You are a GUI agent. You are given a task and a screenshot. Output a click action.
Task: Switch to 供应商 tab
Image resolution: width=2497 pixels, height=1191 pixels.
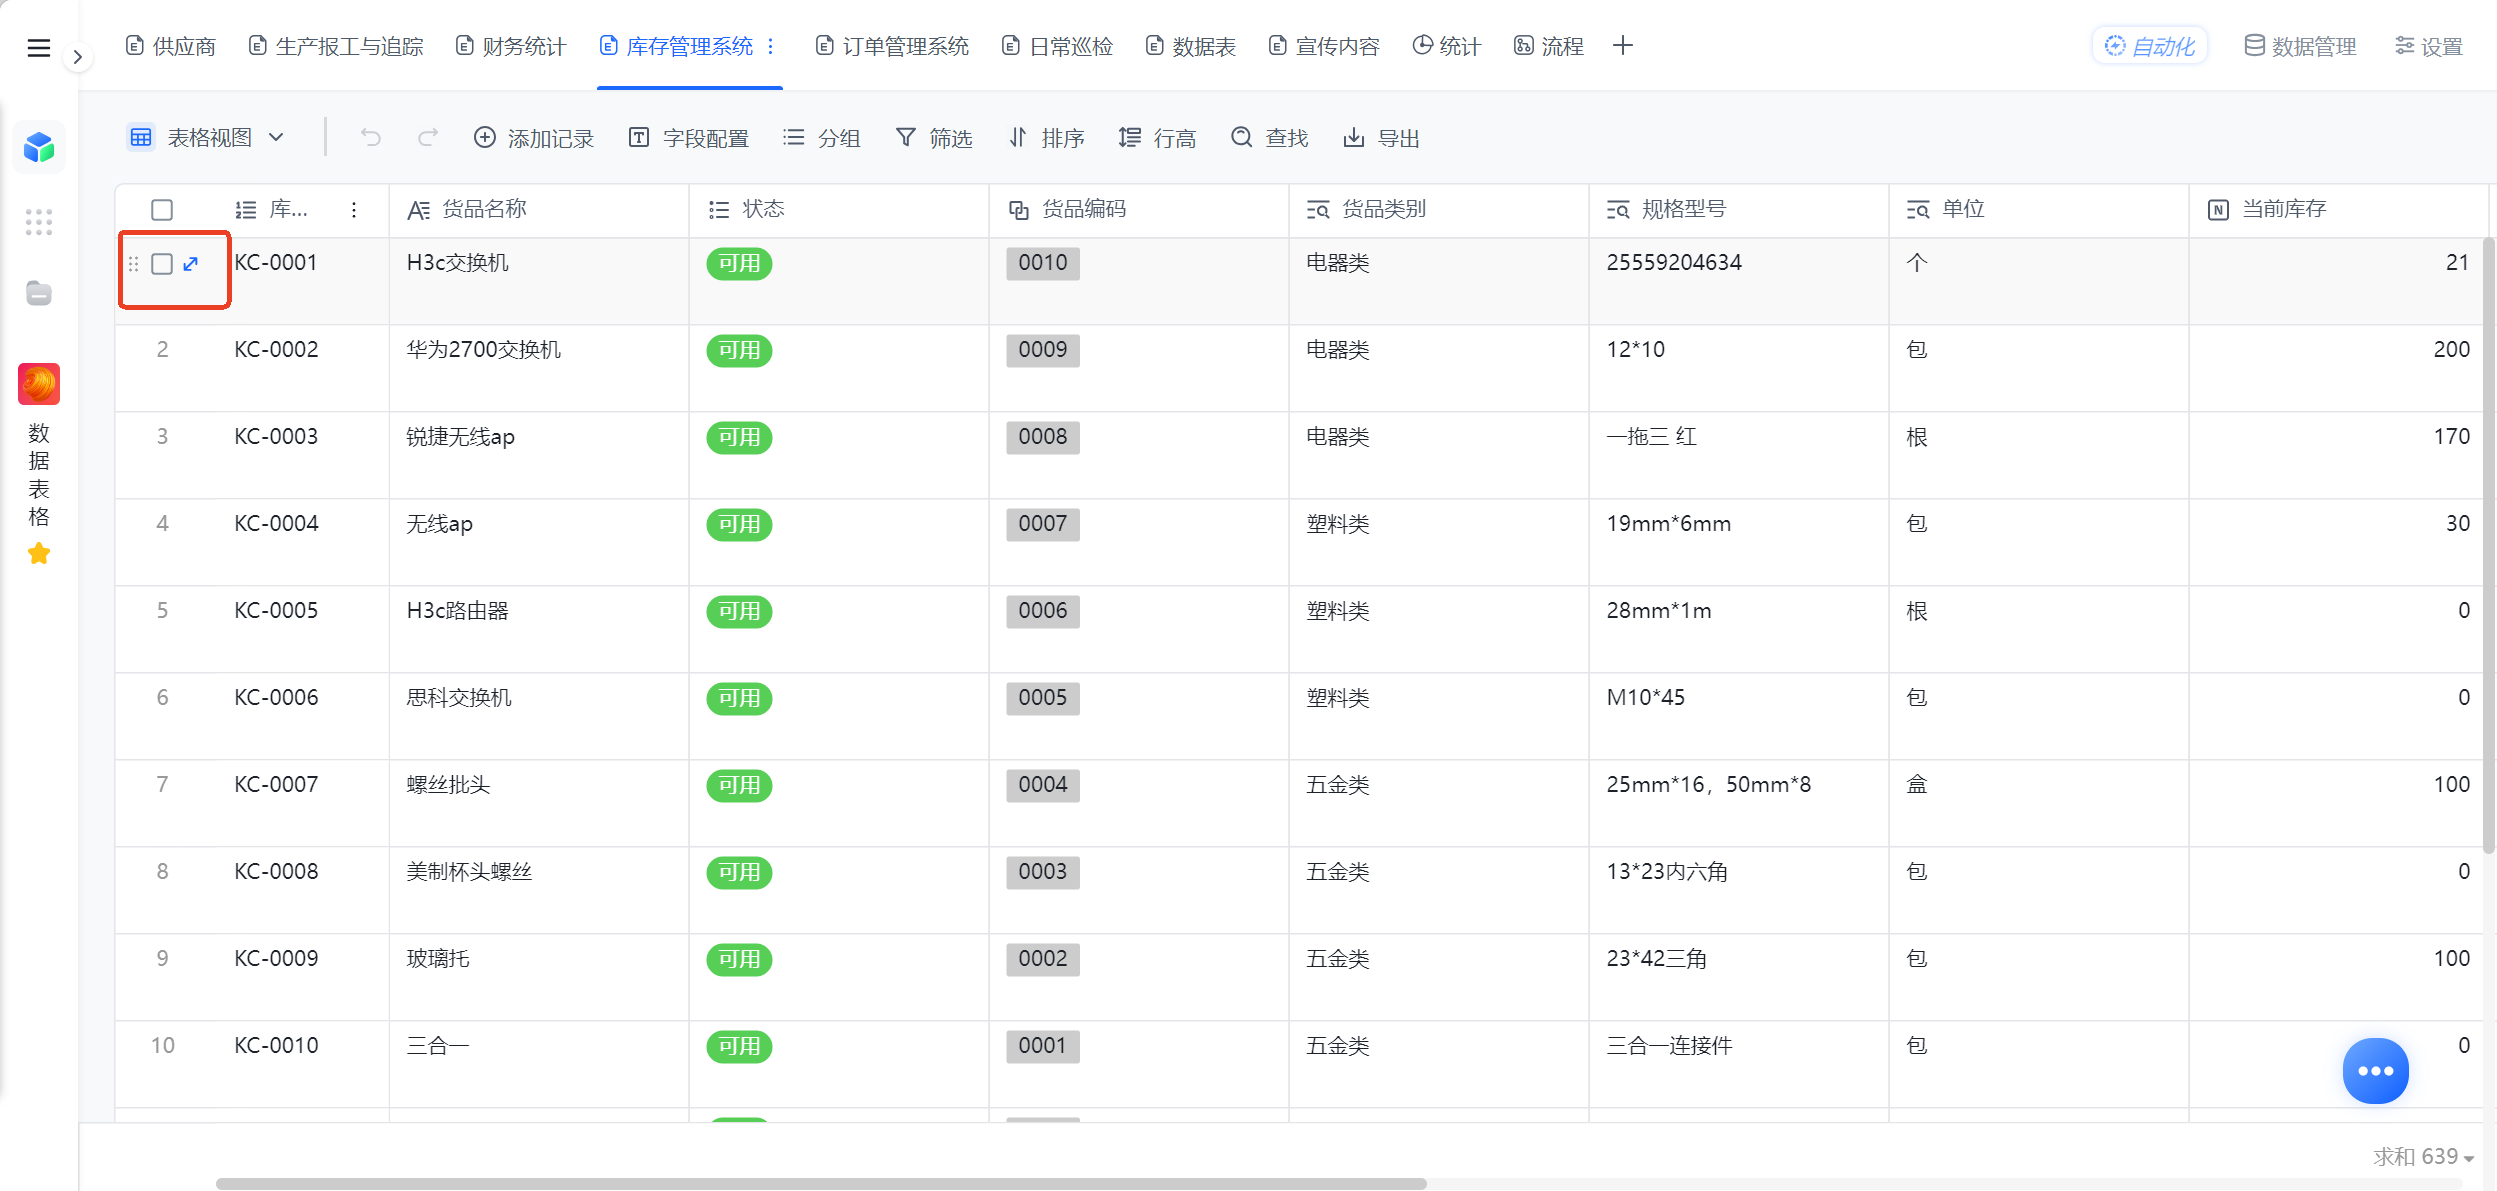pyautogui.click(x=171, y=46)
